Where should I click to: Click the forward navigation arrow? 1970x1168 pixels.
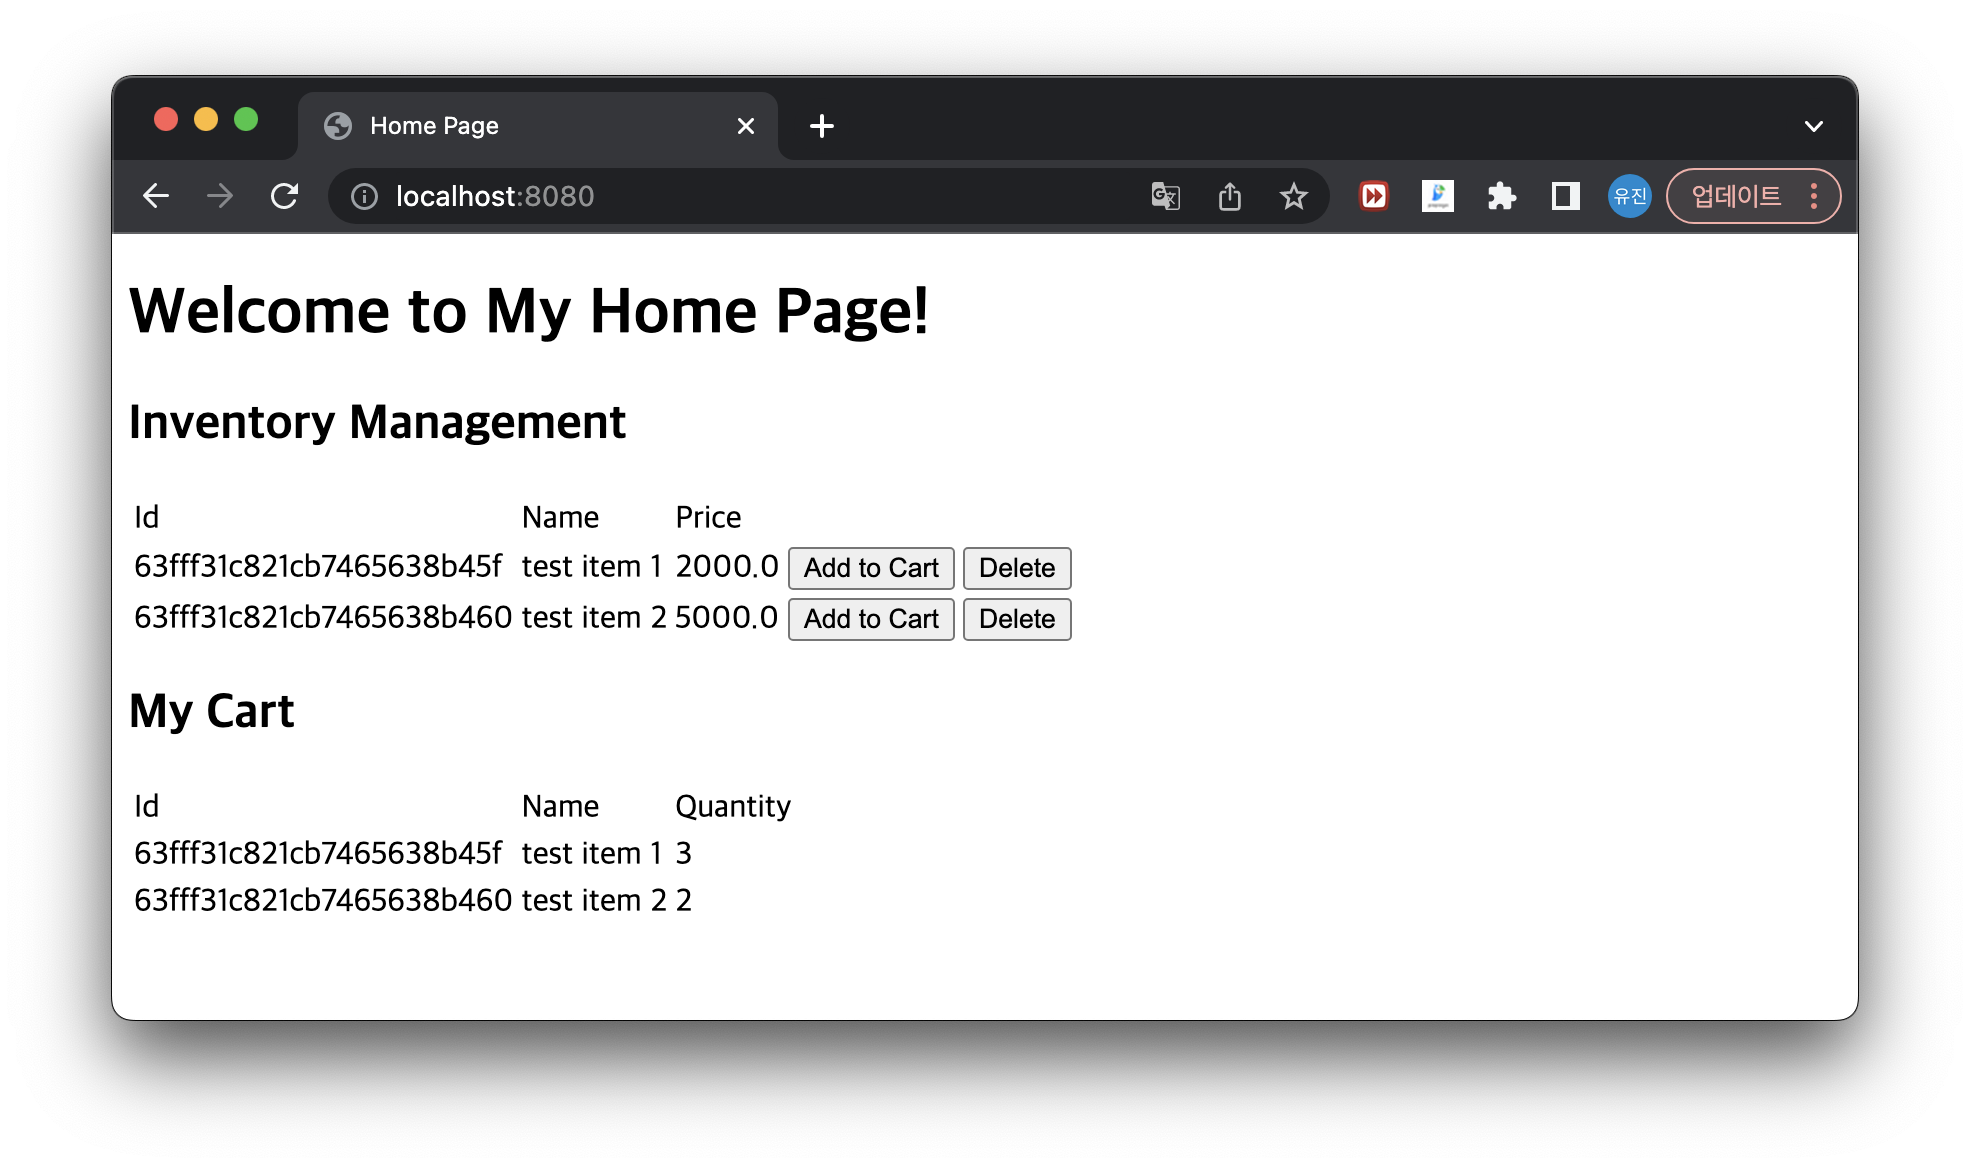tap(220, 196)
